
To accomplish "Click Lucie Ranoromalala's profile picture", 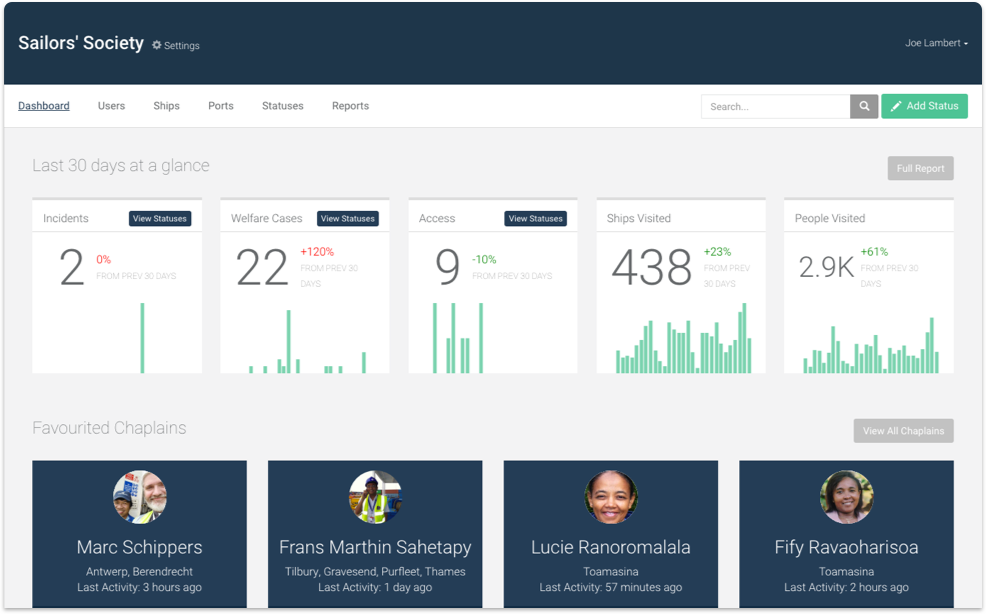I will pyautogui.click(x=611, y=497).
